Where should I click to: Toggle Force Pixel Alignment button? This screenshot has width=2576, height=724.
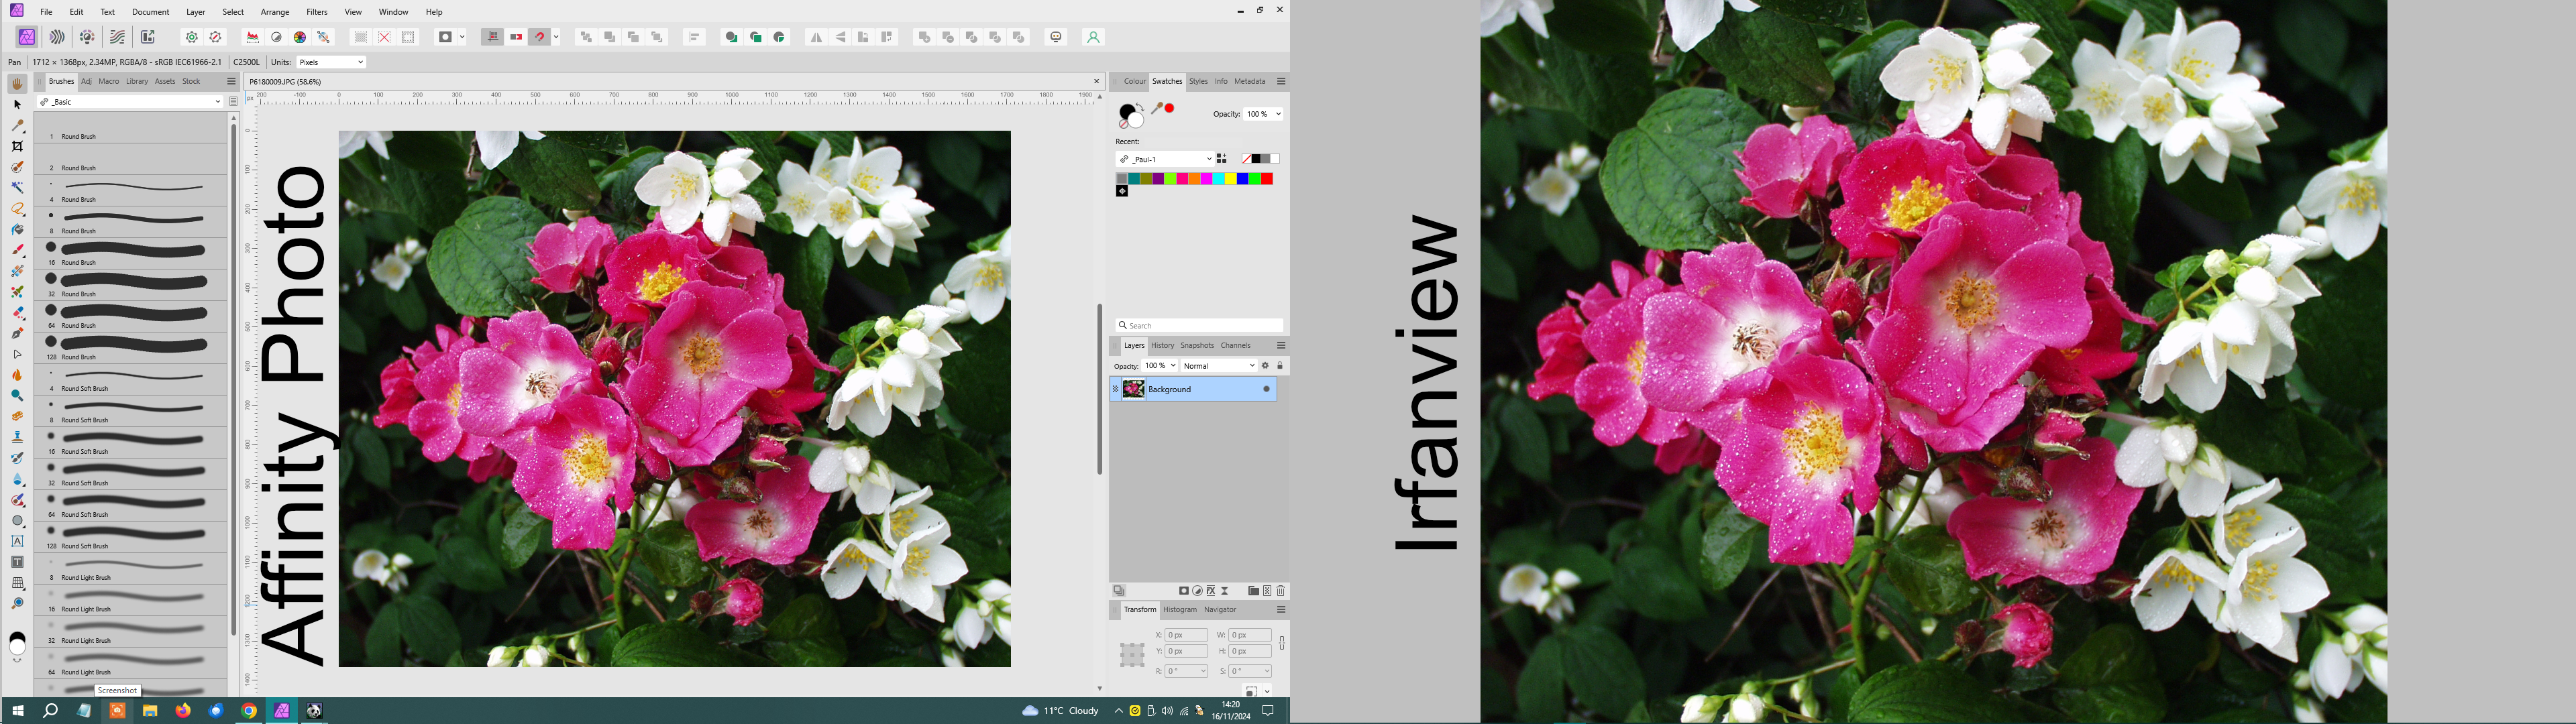coord(492,37)
